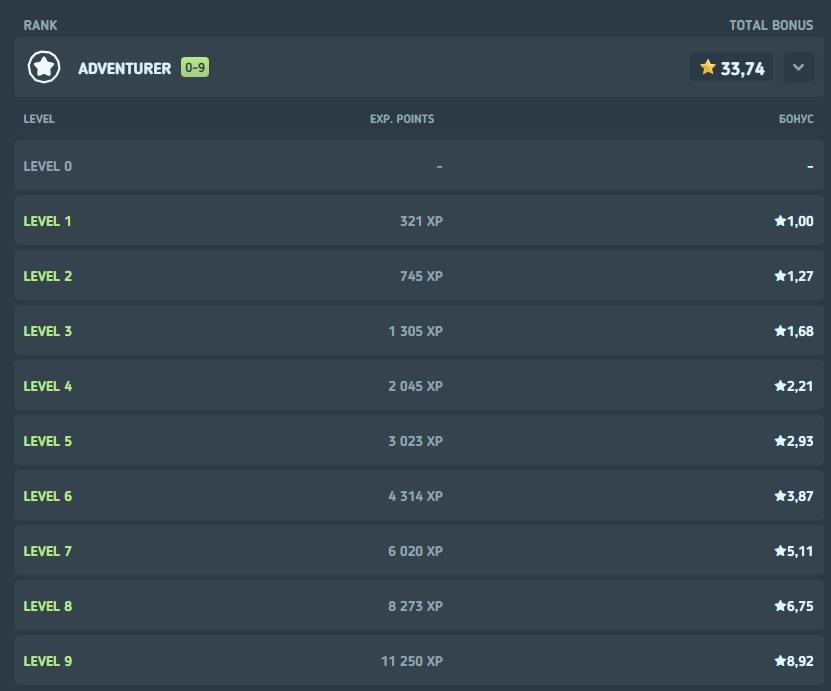Screen dimensions: 831x691
Task: Click the gold star in total bonus
Action: (708, 67)
